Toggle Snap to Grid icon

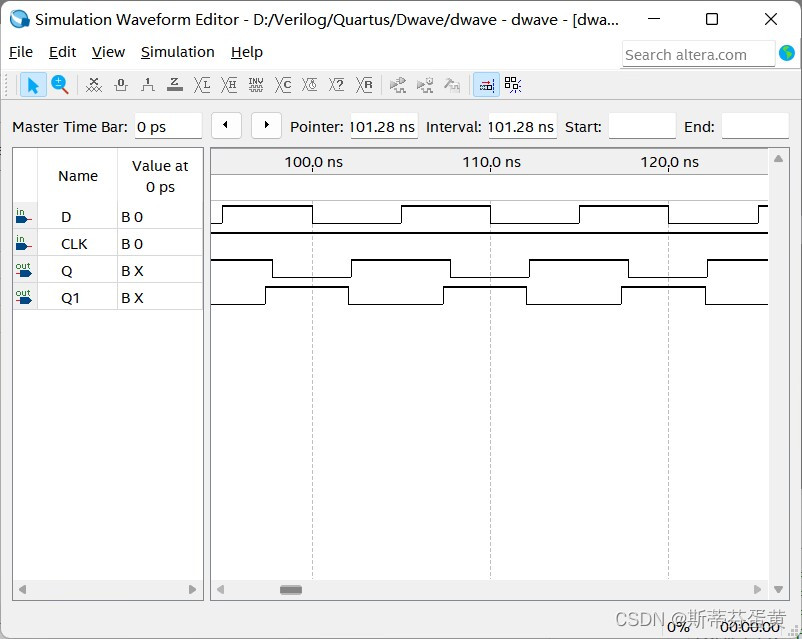[x=513, y=85]
